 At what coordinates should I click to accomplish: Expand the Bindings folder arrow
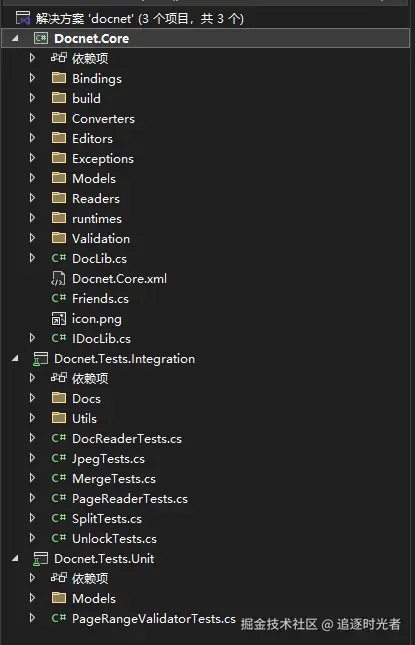[x=32, y=78]
